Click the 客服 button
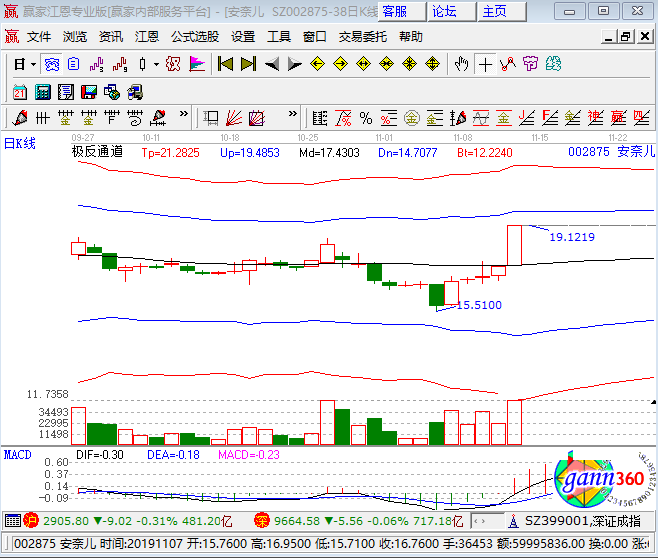 402,11
